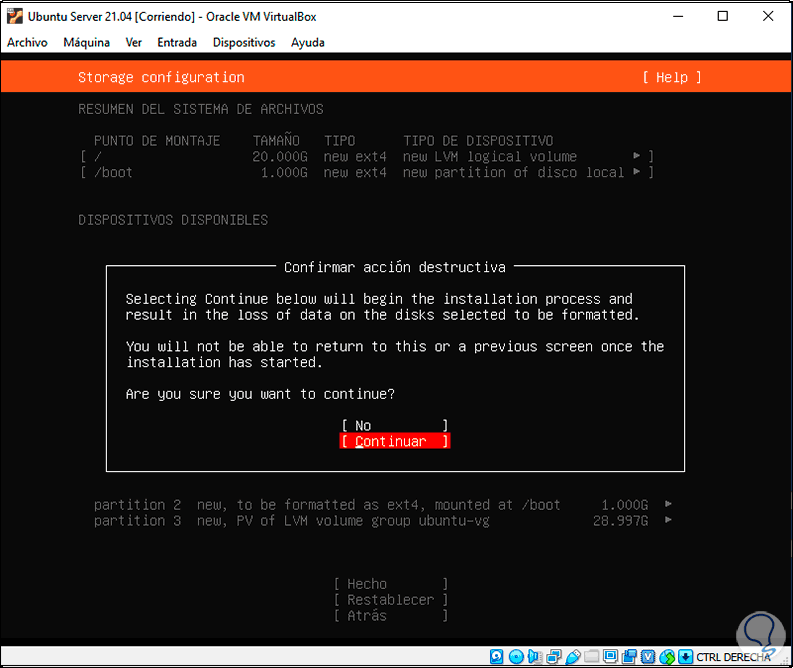Click the 'Storage configuration' header title
Viewport: 793px width, 668px height.
point(161,77)
